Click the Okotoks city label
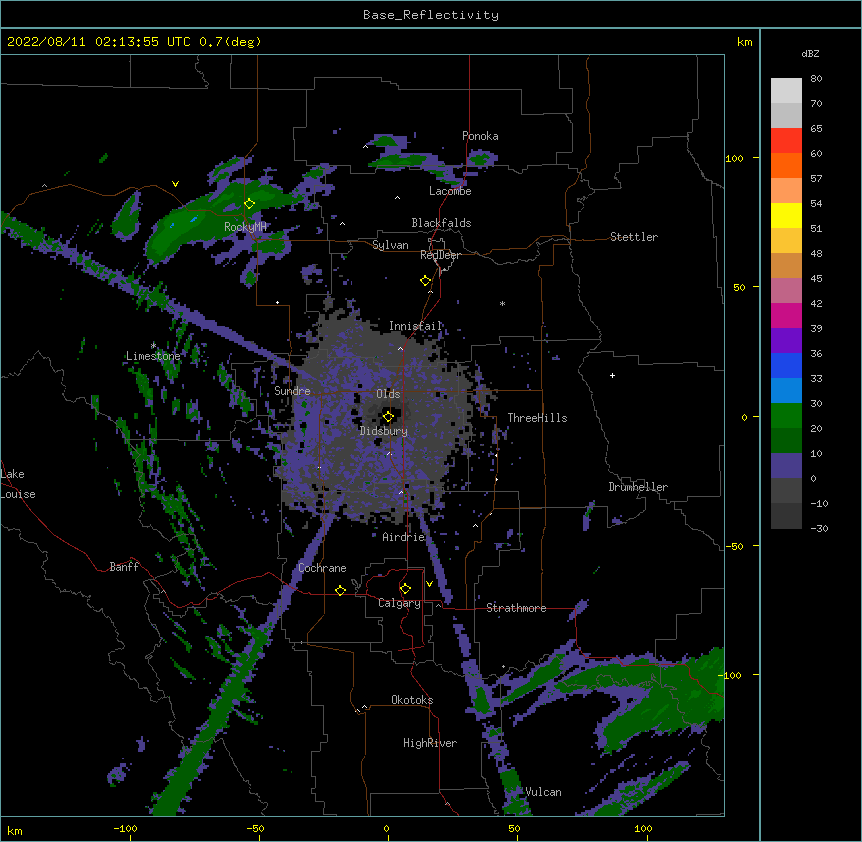Screen dimensions: 862x842 [412, 700]
